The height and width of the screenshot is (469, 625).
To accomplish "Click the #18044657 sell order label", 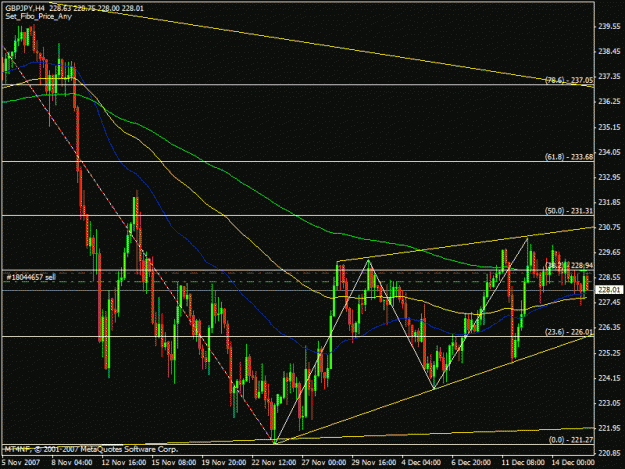I will [x=31, y=277].
